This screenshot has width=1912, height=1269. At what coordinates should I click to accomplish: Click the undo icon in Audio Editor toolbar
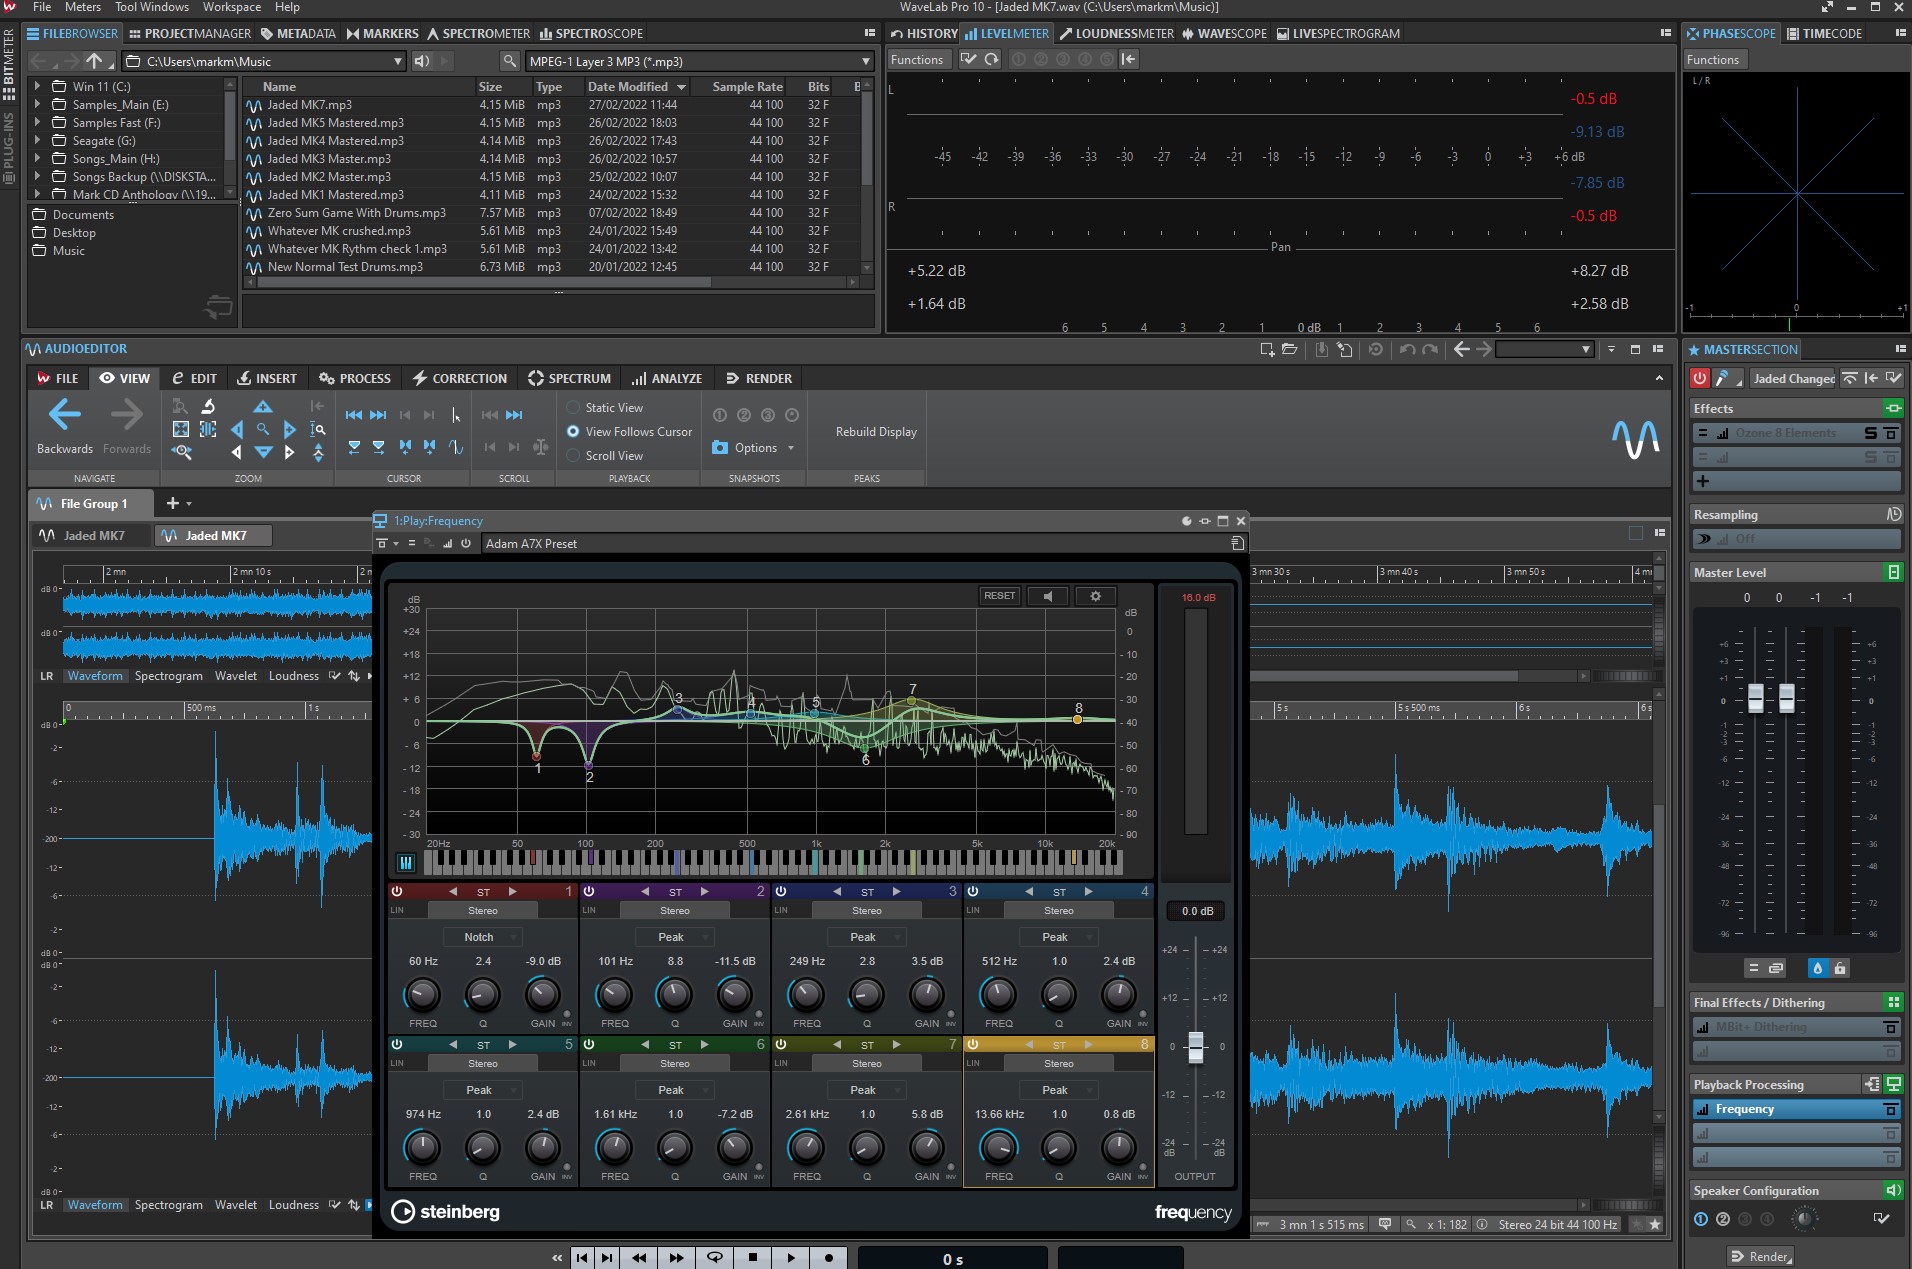point(1407,349)
